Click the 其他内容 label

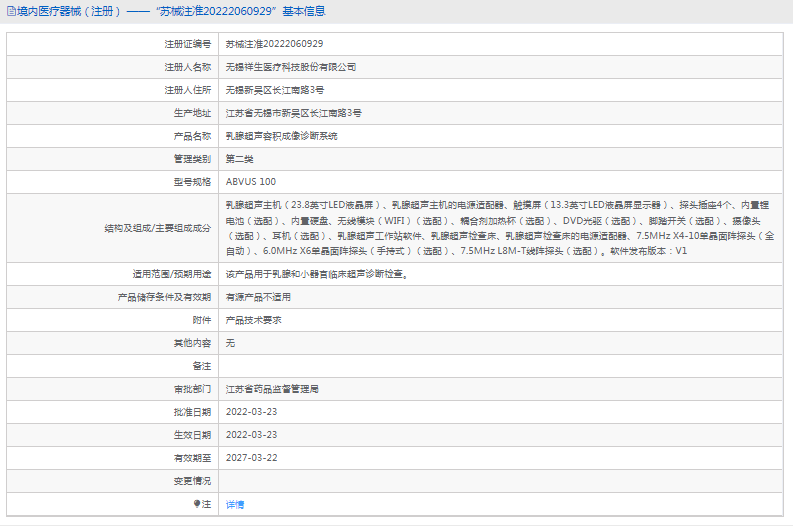click(x=192, y=343)
